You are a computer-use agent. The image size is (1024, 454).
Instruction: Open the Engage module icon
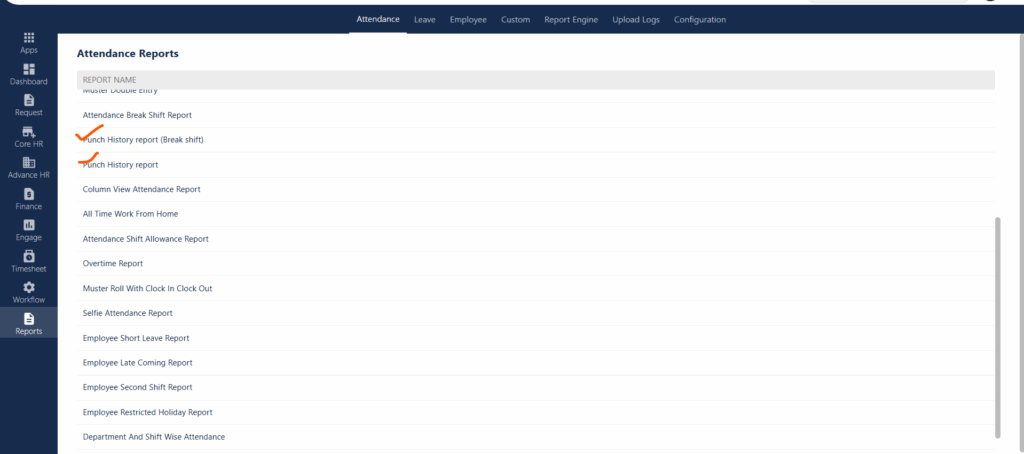point(28,225)
